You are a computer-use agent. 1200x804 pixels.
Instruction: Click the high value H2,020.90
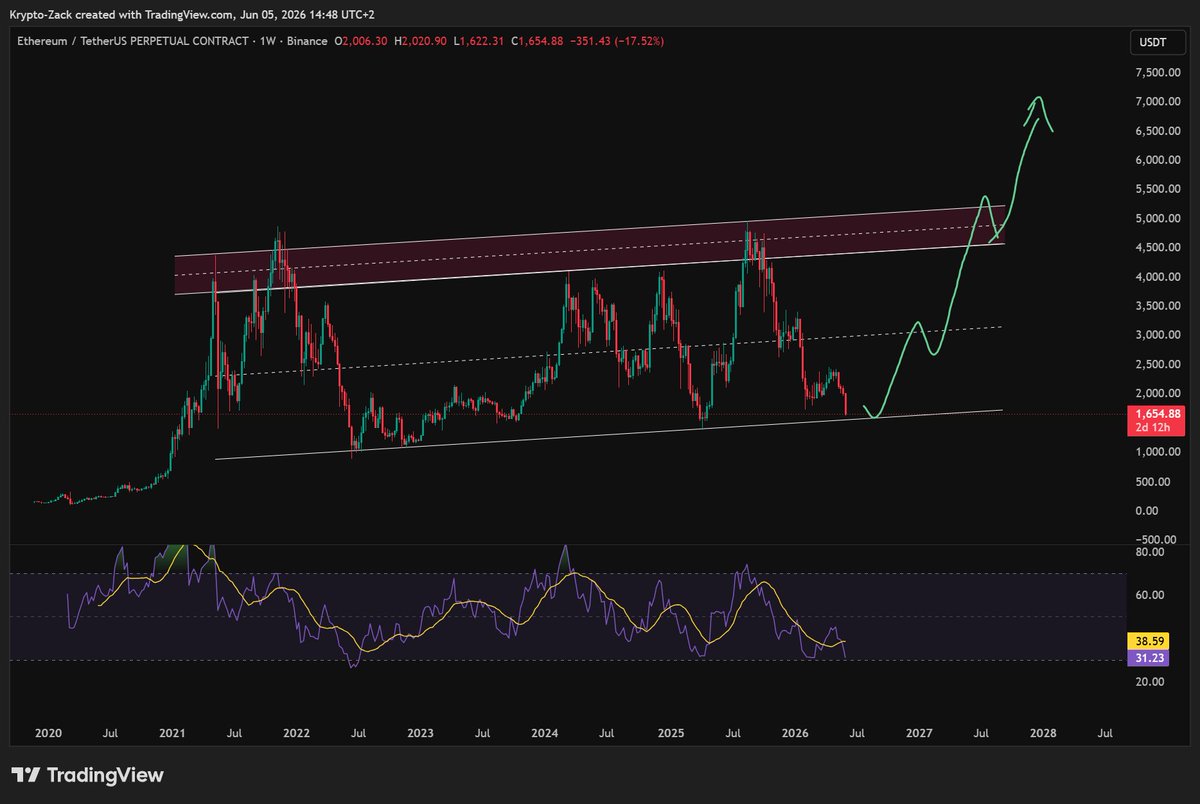[421, 41]
